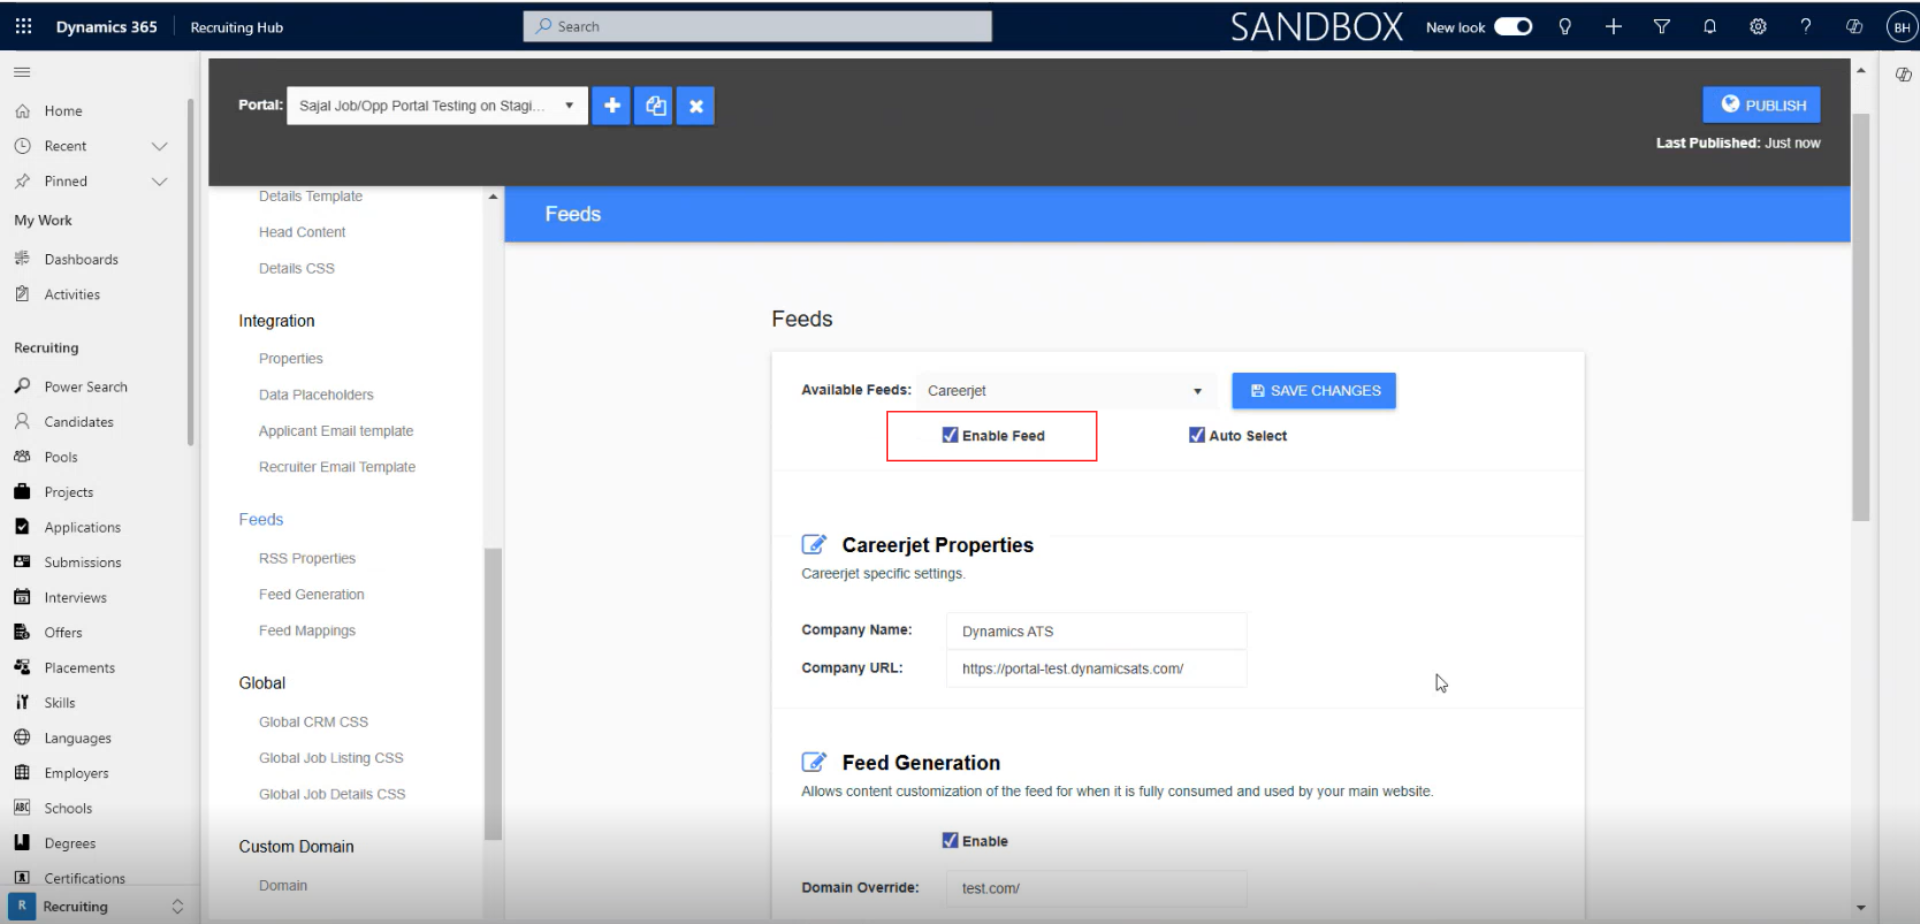This screenshot has height=924, width=1920.
Task: Open the Portal selection dropdown
Action: [437, 105]
